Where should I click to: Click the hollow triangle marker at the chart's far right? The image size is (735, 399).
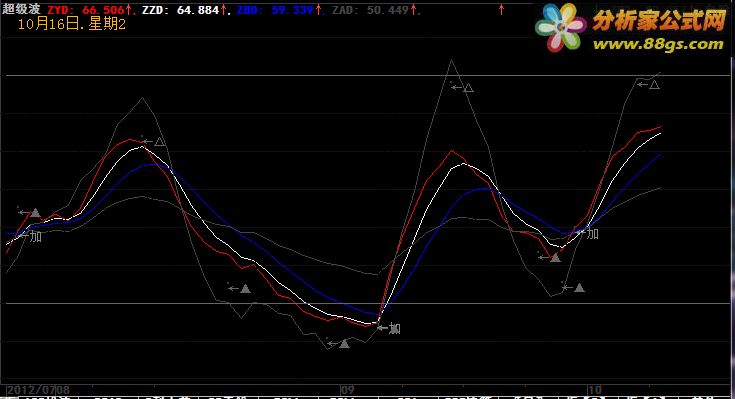point(654,85)
